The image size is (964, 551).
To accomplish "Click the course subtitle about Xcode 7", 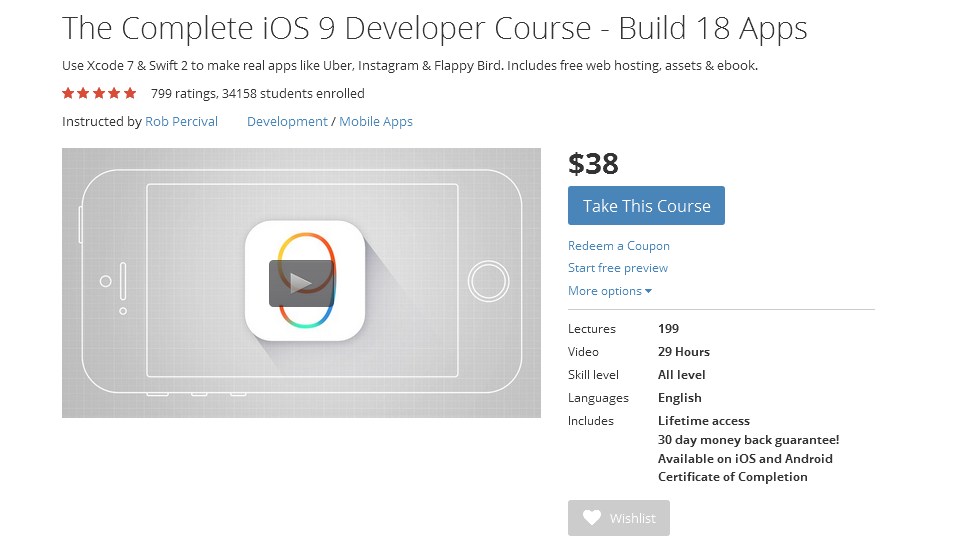I will pos(409,66).
